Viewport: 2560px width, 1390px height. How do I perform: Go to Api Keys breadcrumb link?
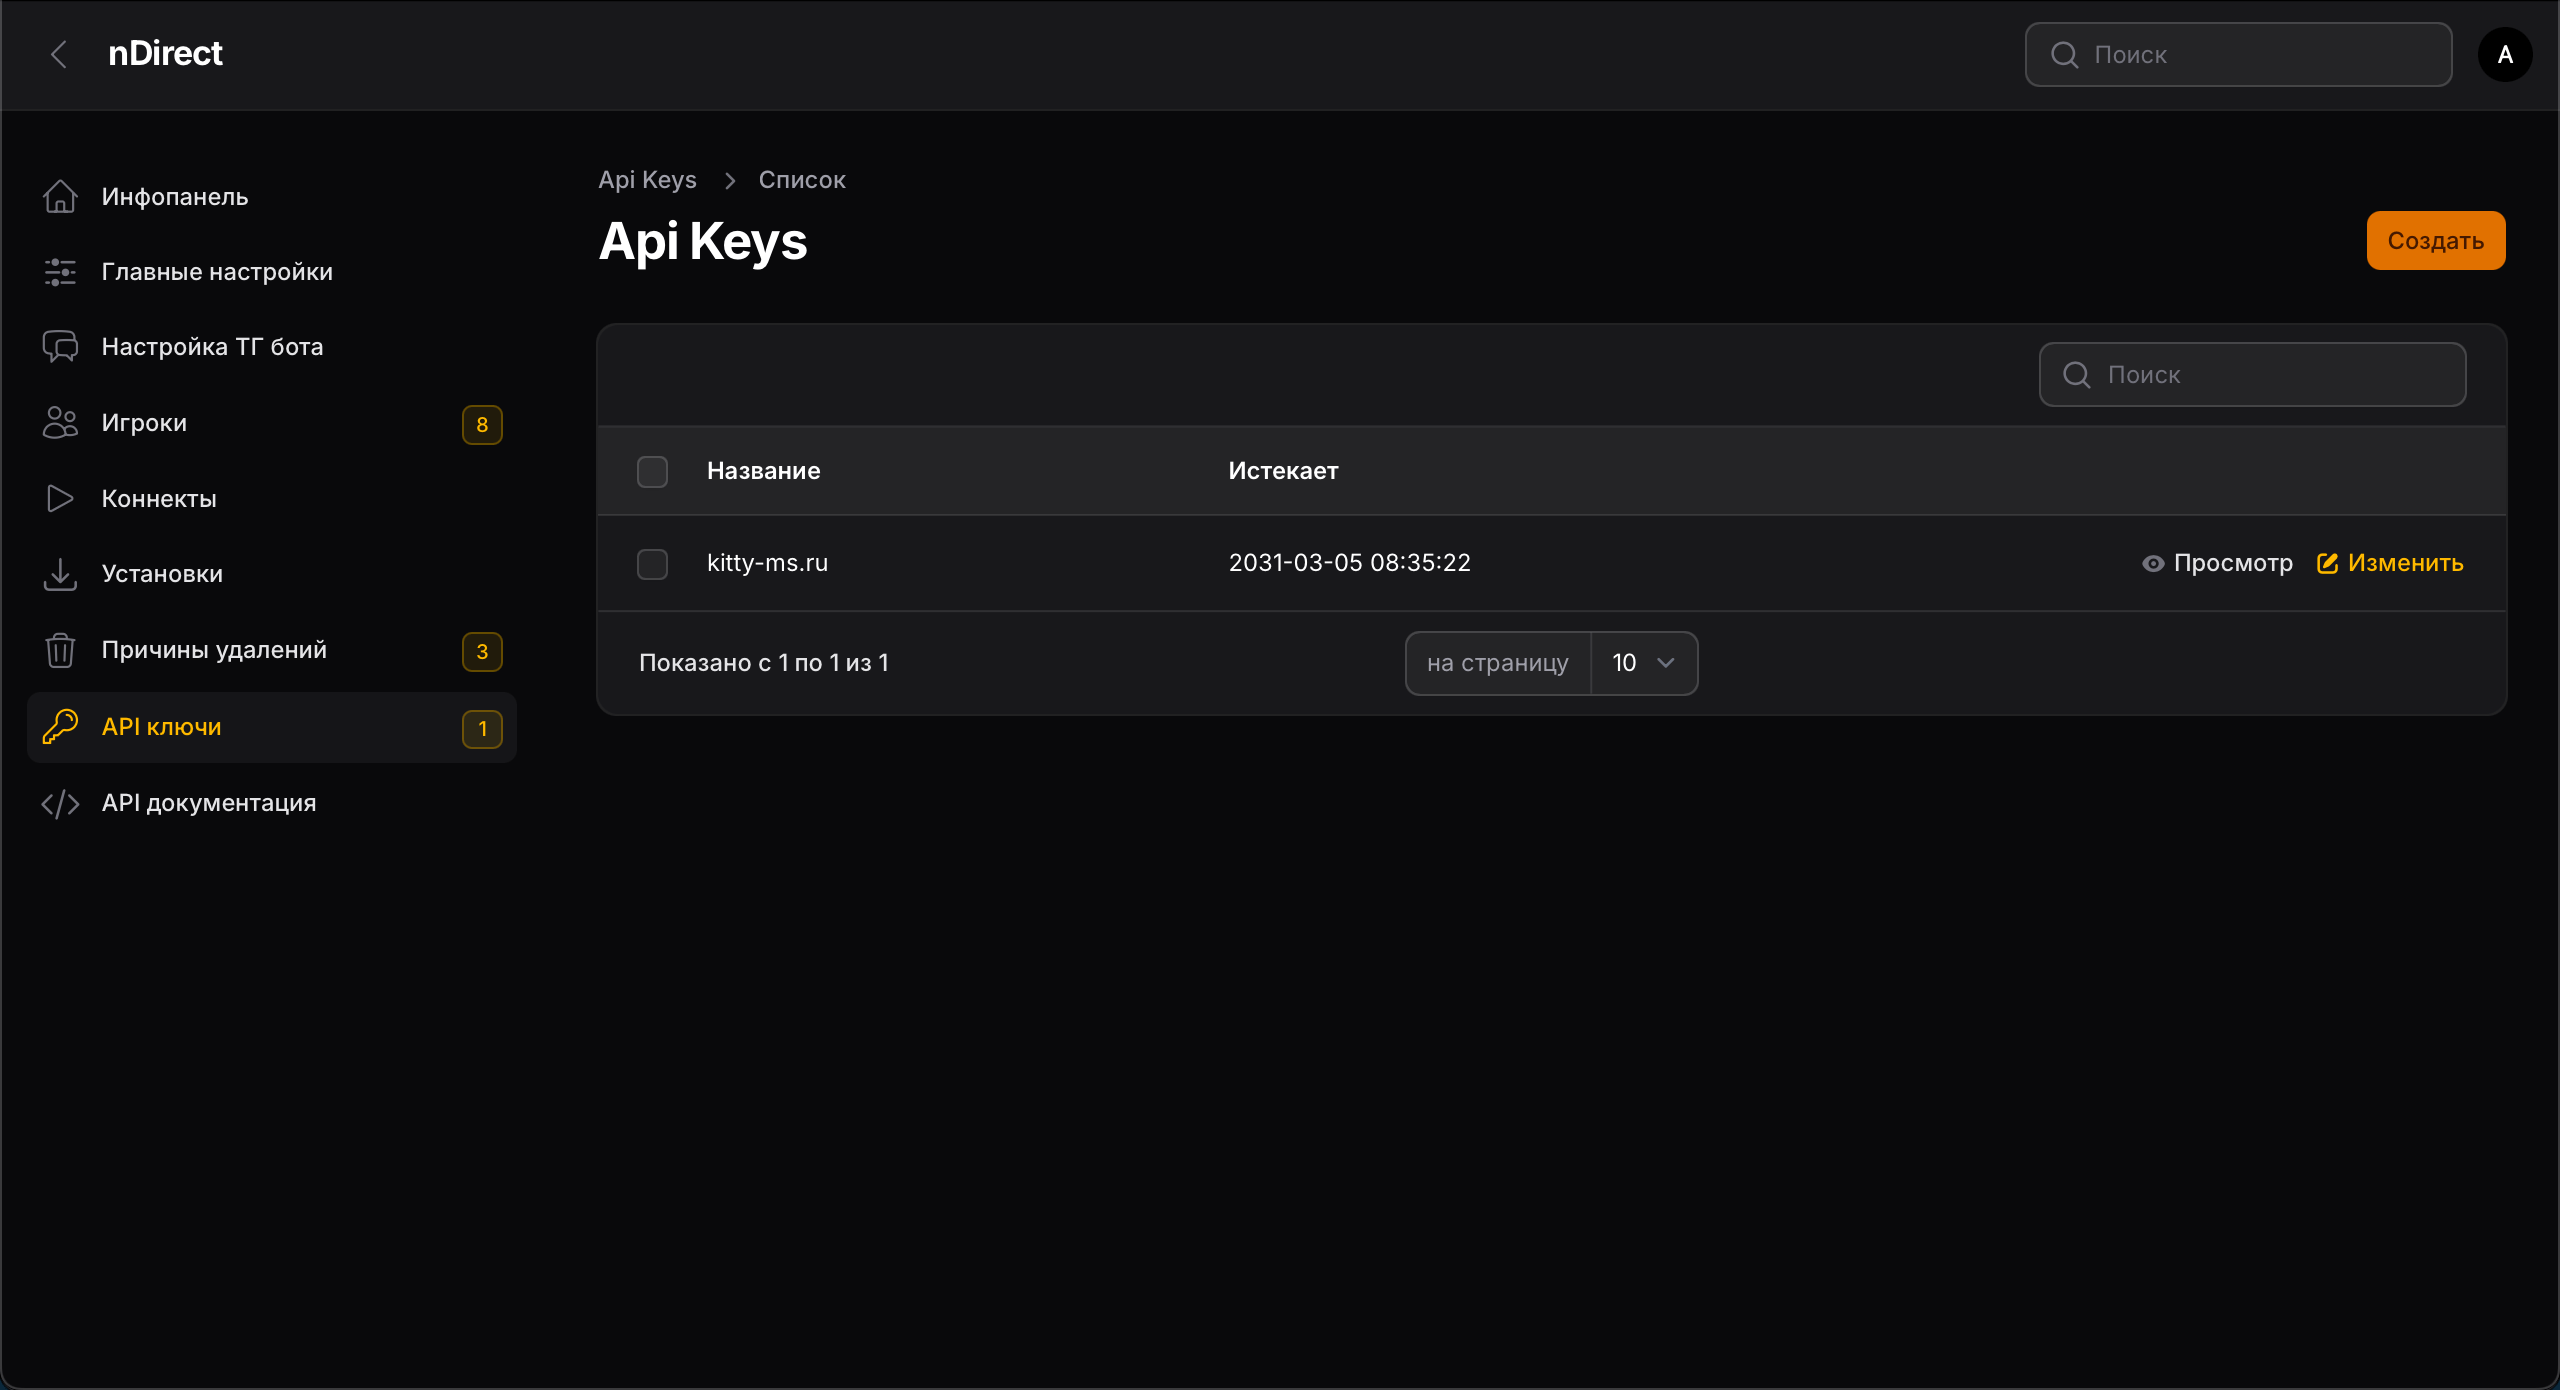point(647,180)
